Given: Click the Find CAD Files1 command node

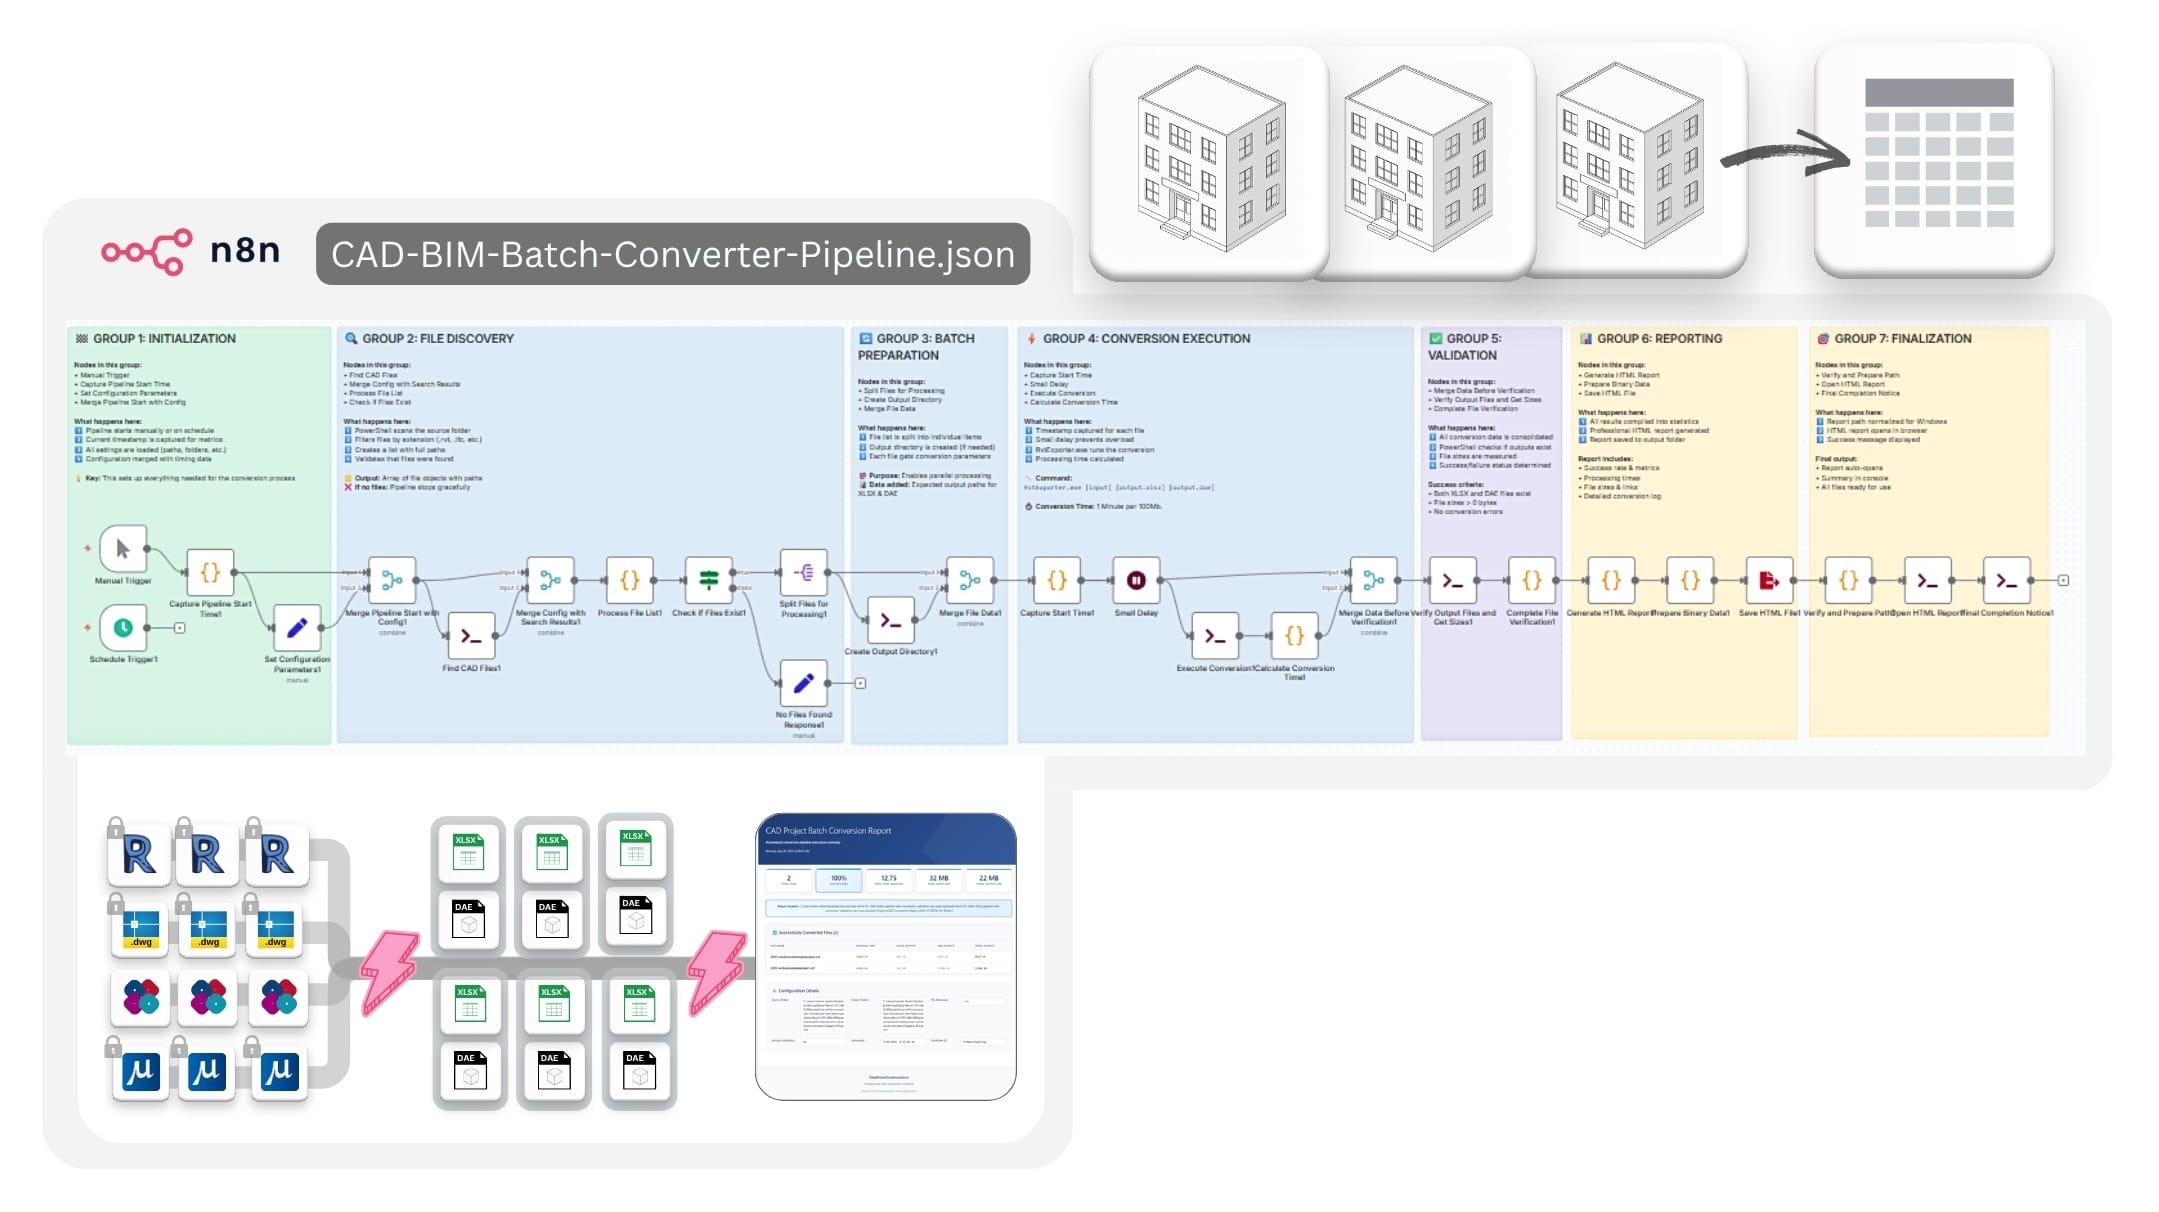Looking at the screenshot, I should 471,636.
